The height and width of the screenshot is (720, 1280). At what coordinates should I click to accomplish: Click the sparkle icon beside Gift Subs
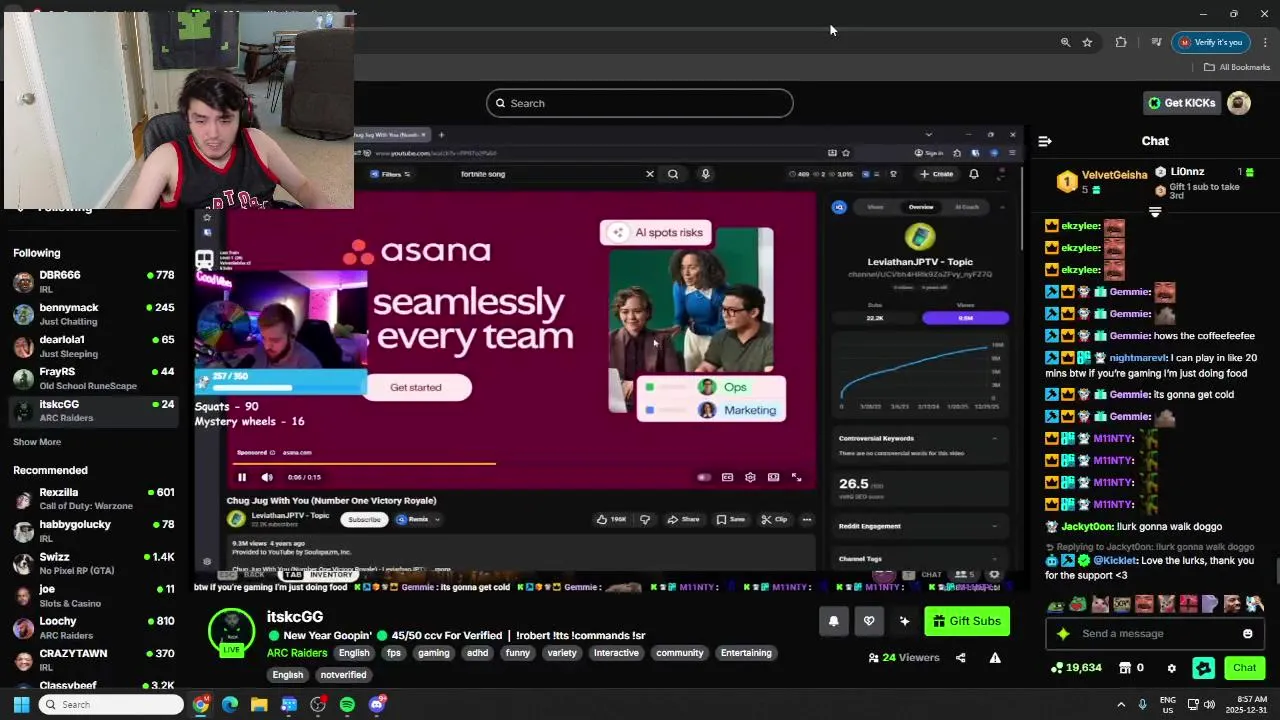point(904,621)
